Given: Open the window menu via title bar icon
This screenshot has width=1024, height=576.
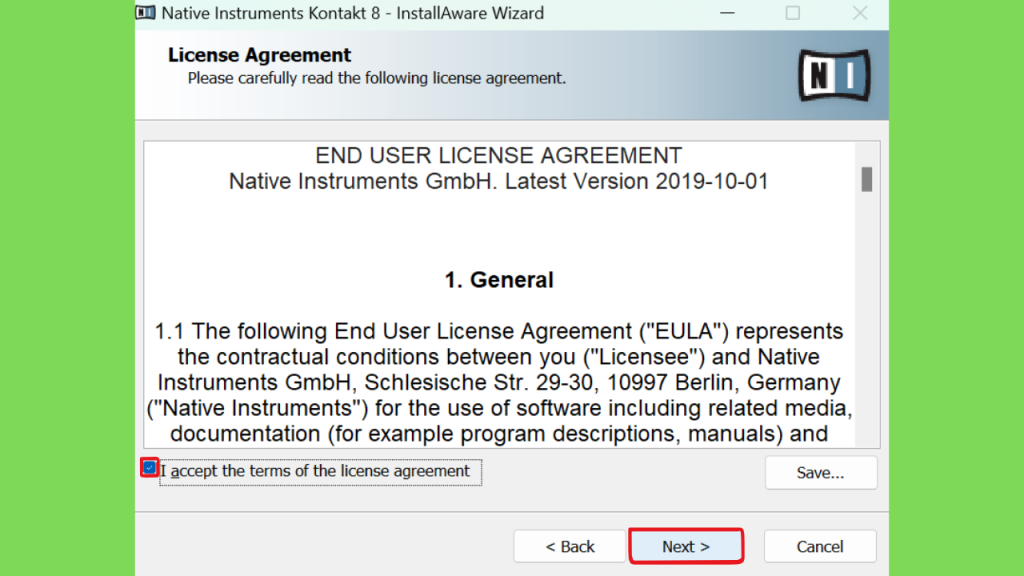Looking at the screenshot, I should (146, 12).
